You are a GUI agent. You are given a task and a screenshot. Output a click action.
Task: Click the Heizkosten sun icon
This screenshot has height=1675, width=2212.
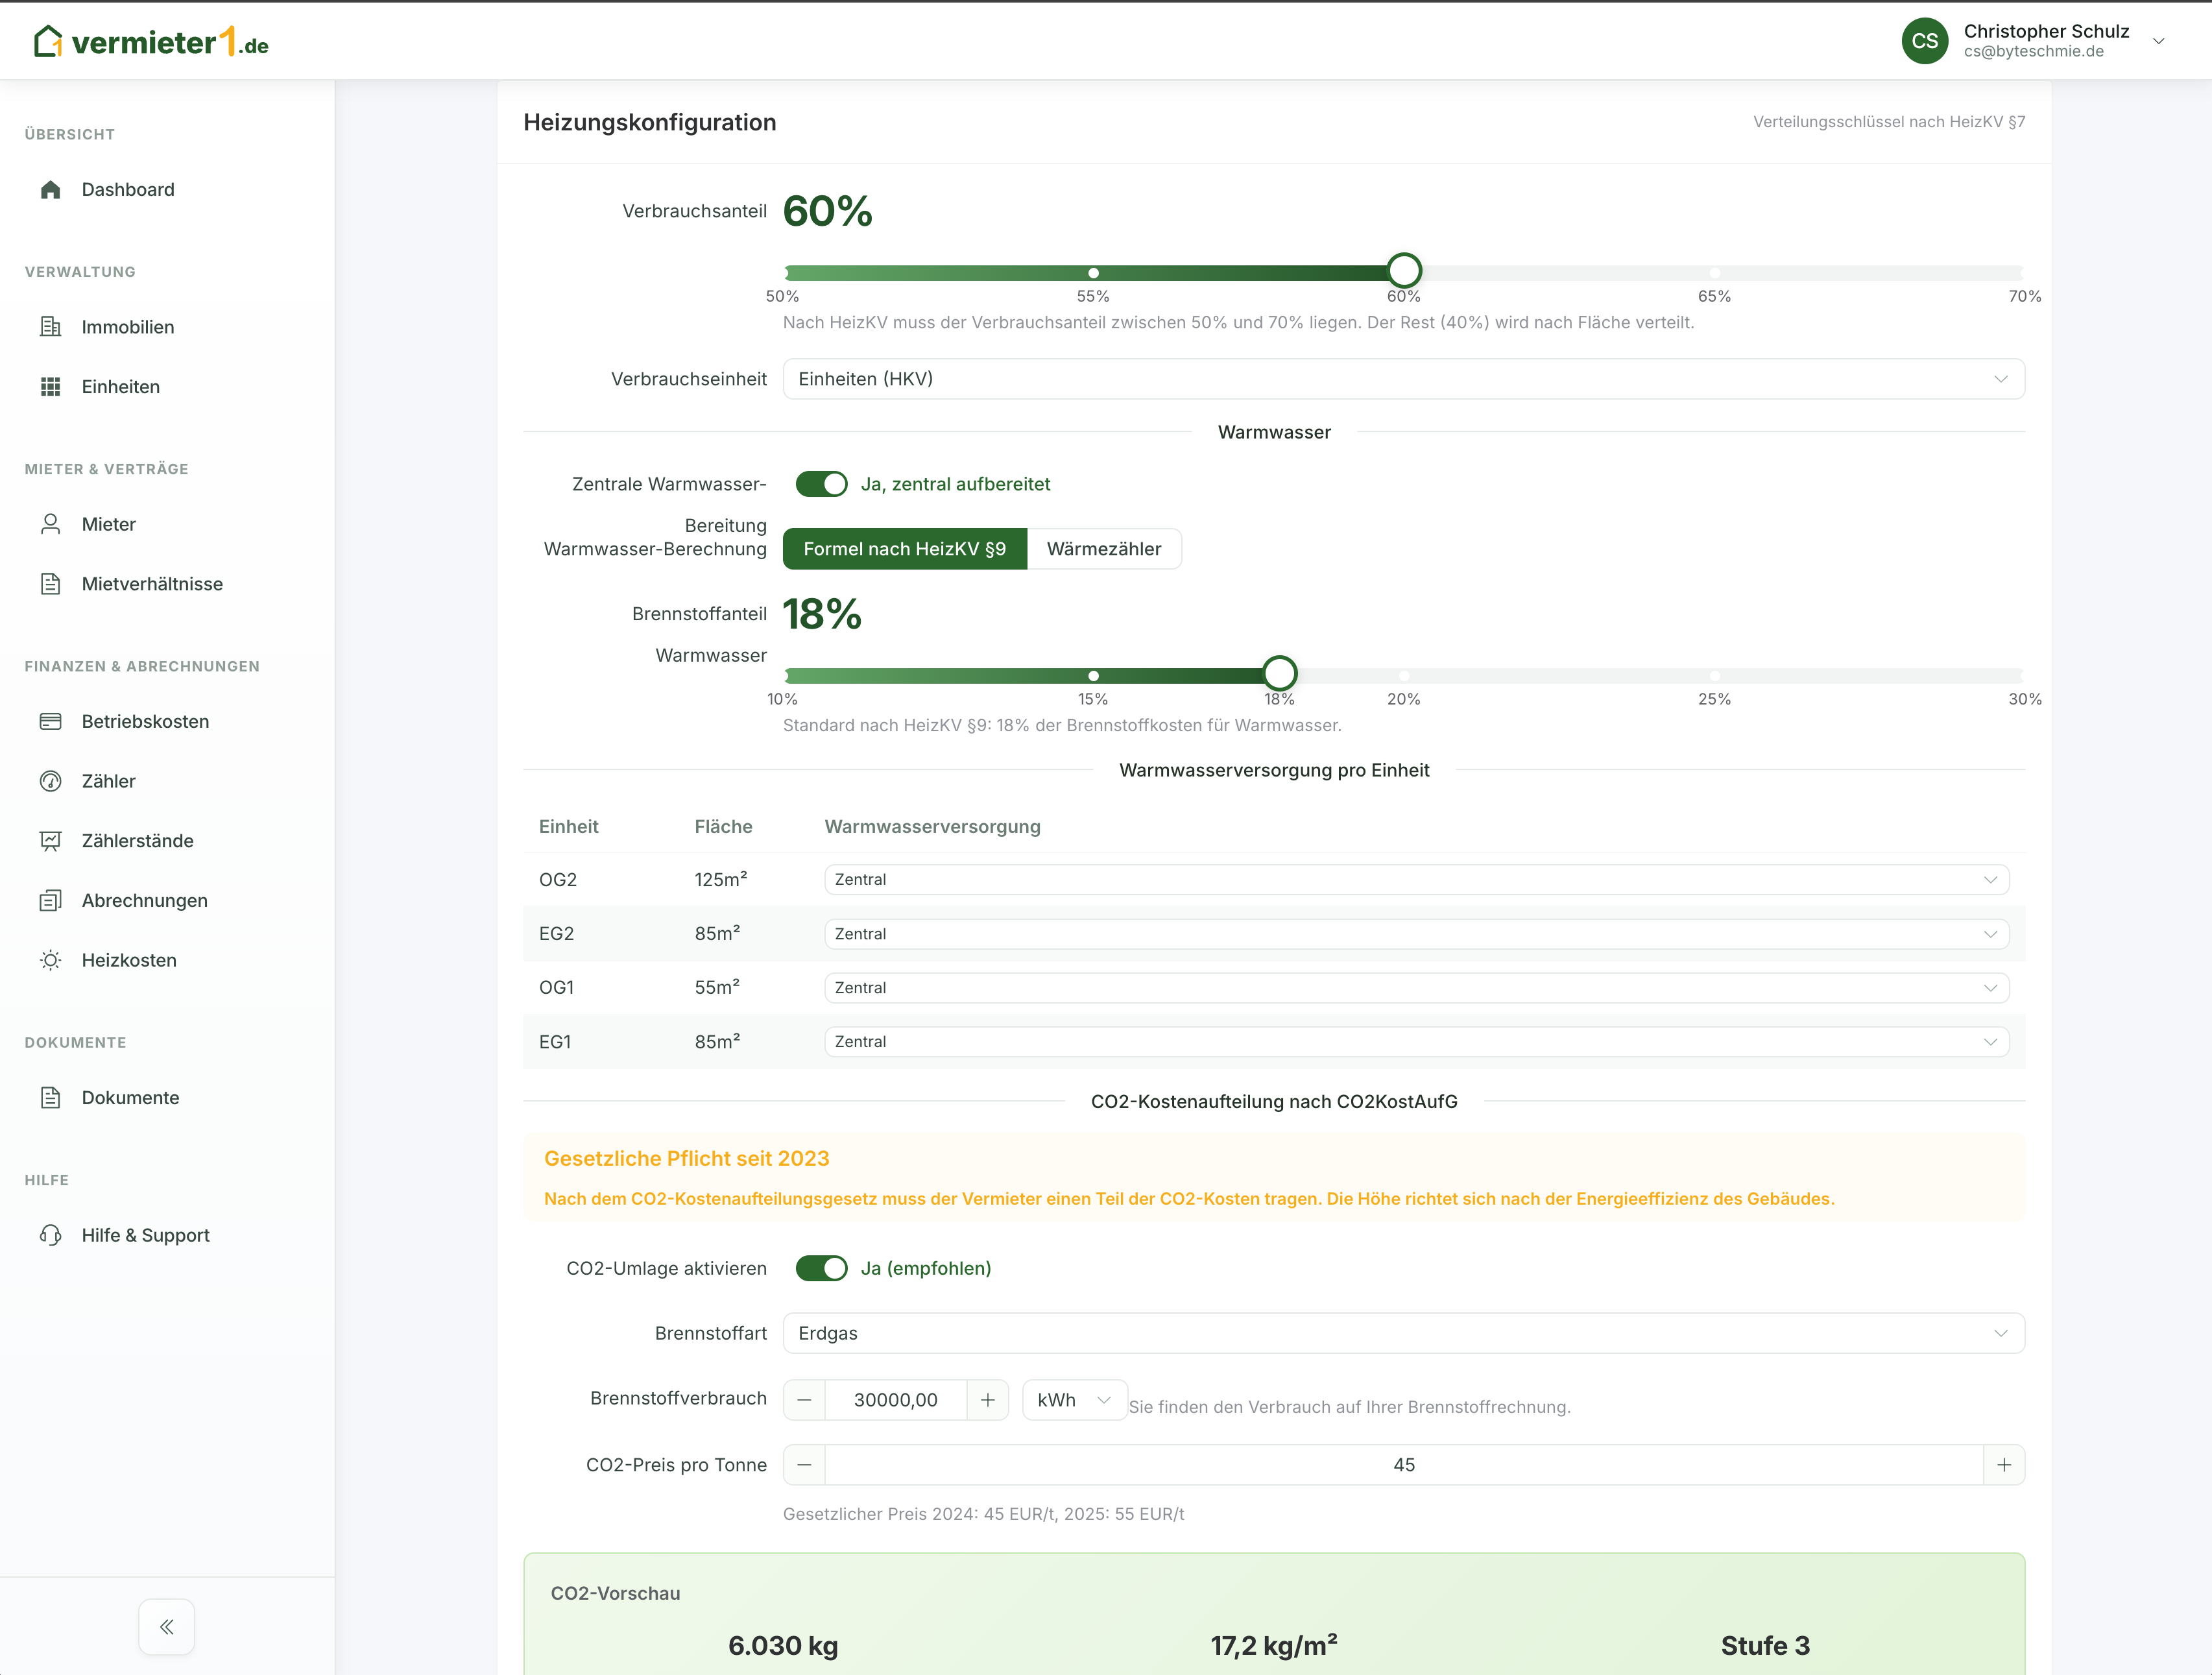coord(50,960)
